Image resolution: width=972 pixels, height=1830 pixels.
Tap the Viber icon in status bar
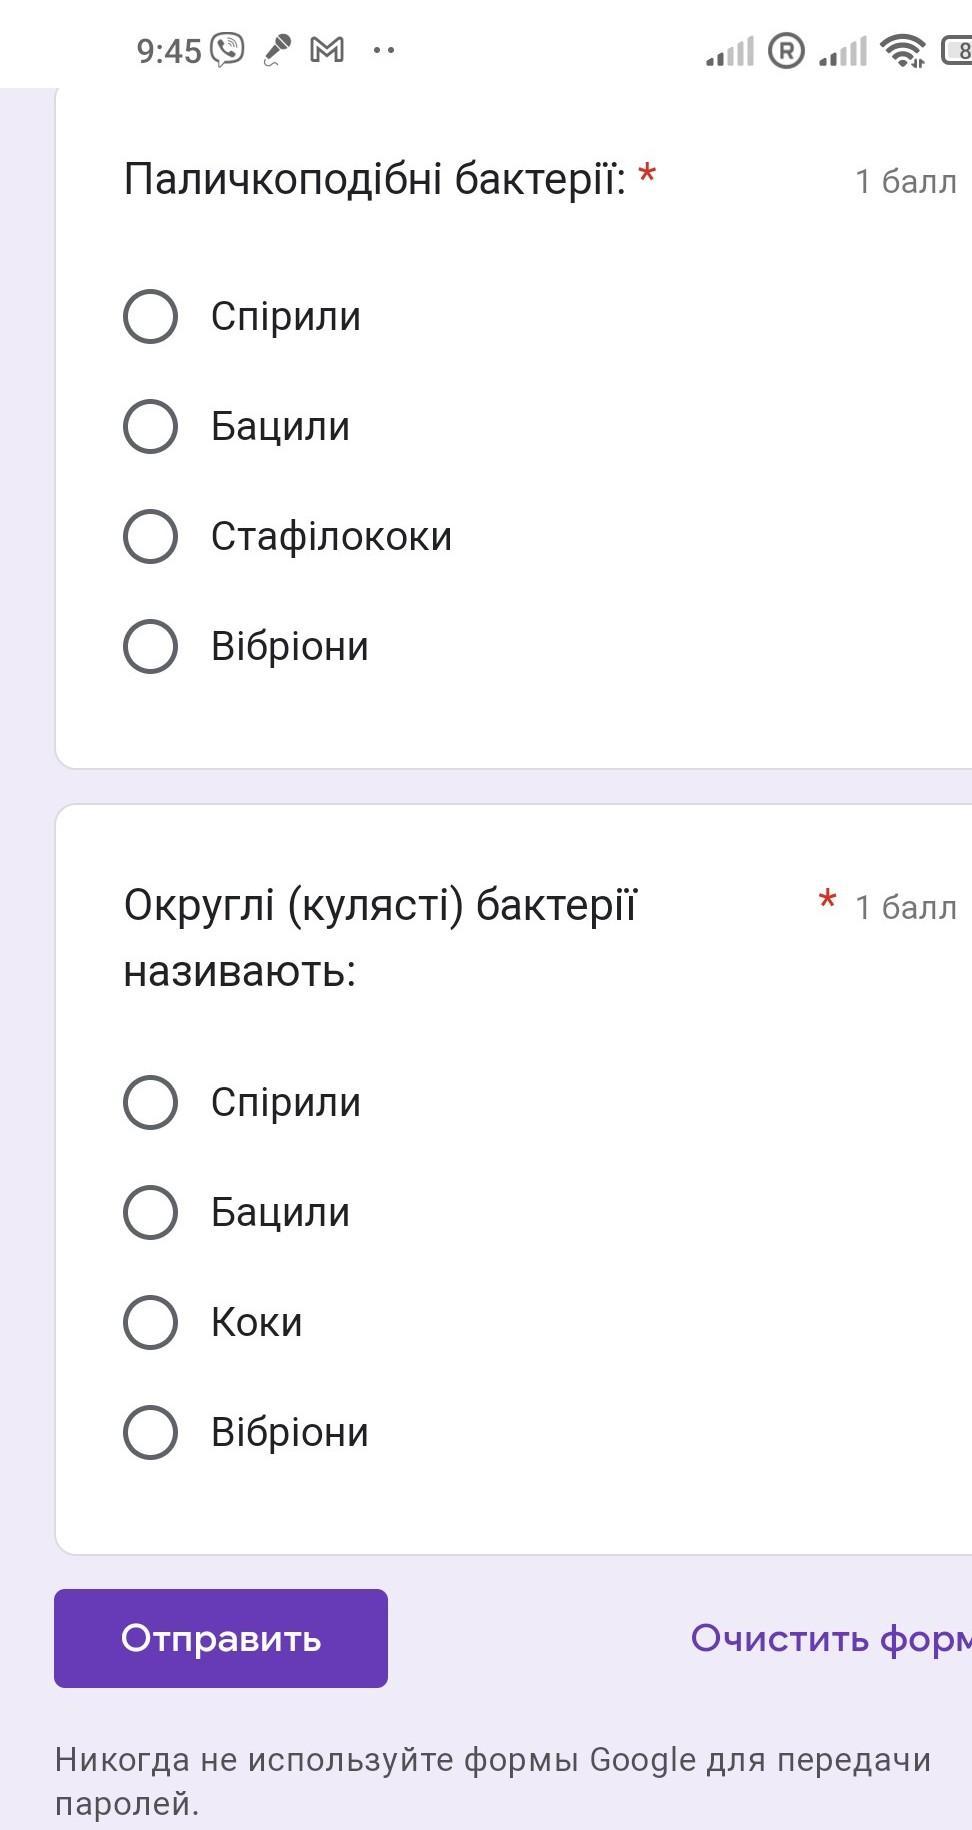click(x=227, y=49)
